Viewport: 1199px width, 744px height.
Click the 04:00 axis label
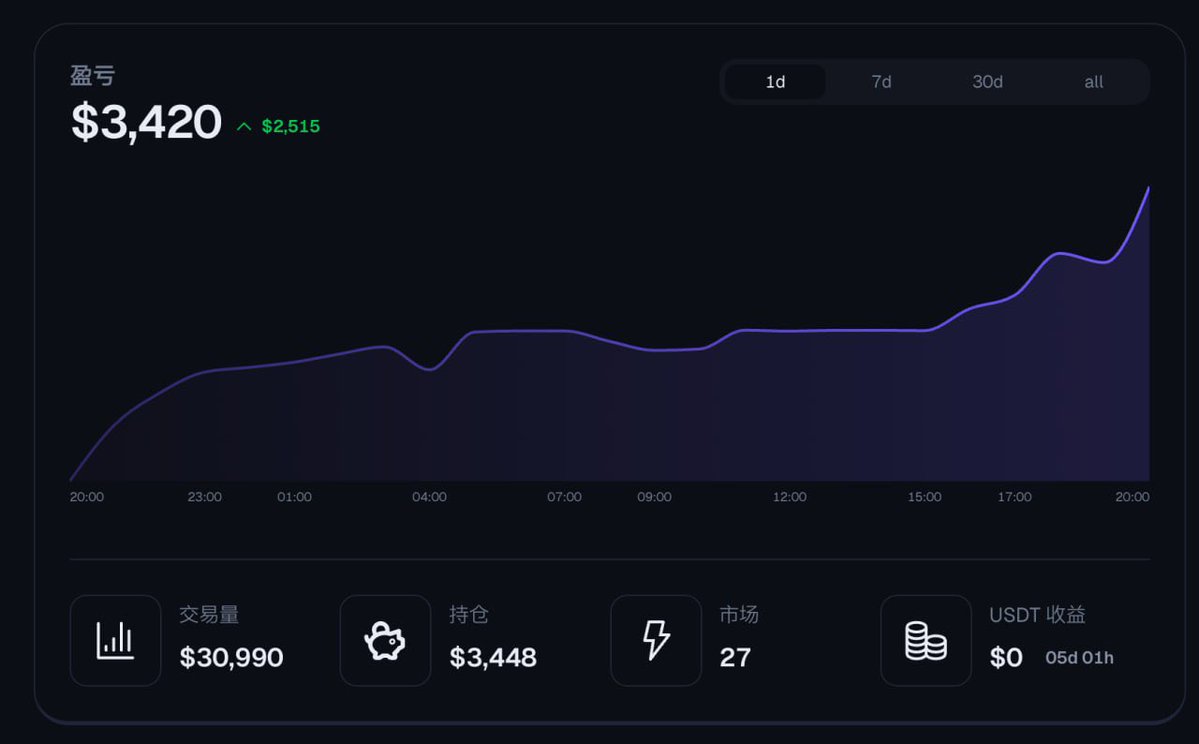click(x=429, y=497)
